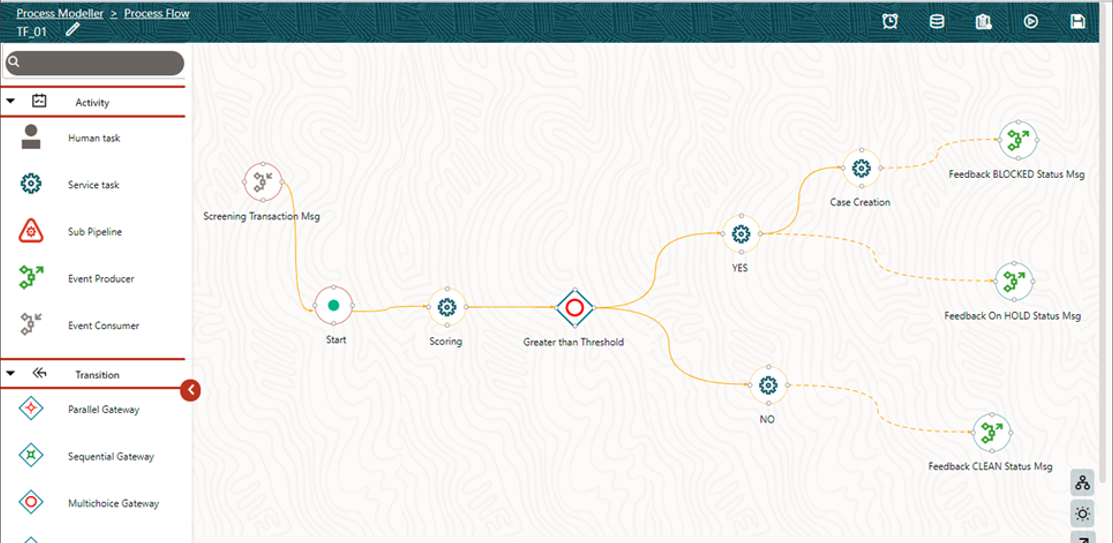1113x543 pixels.
Task: Select the Sequential Gateway palette icon
Action: click(31, 456)
